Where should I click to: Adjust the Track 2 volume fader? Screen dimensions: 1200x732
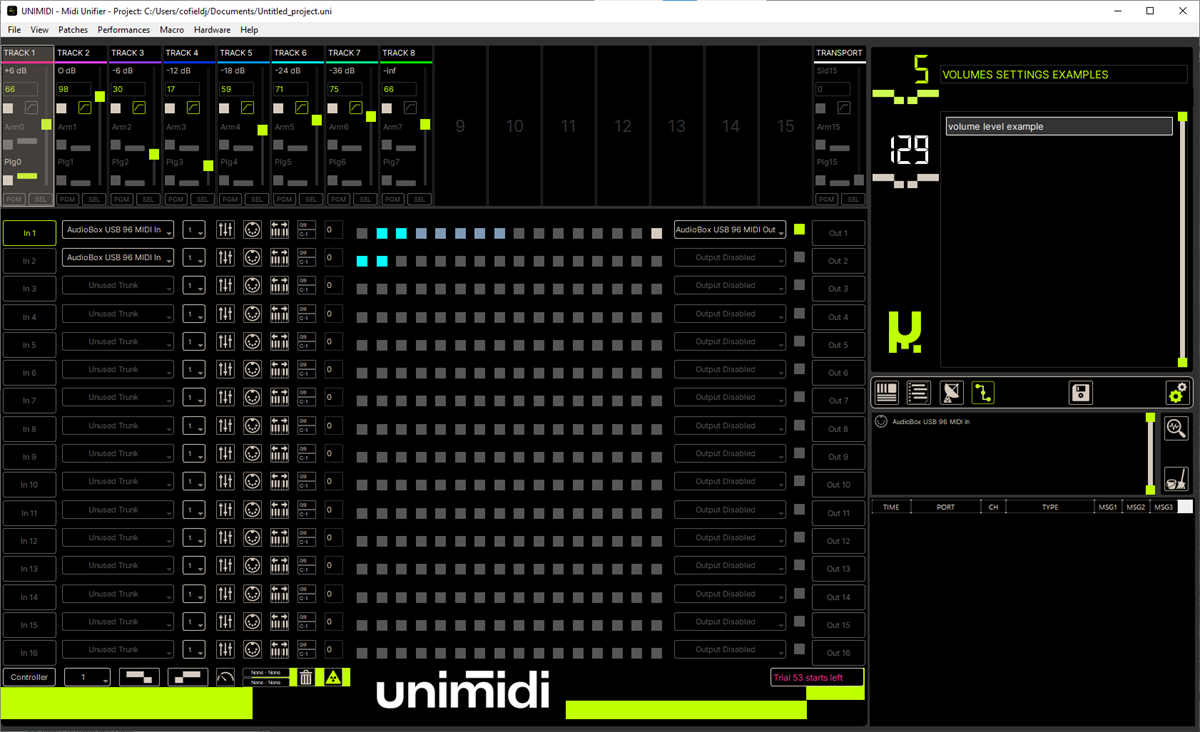coord(100,97)
